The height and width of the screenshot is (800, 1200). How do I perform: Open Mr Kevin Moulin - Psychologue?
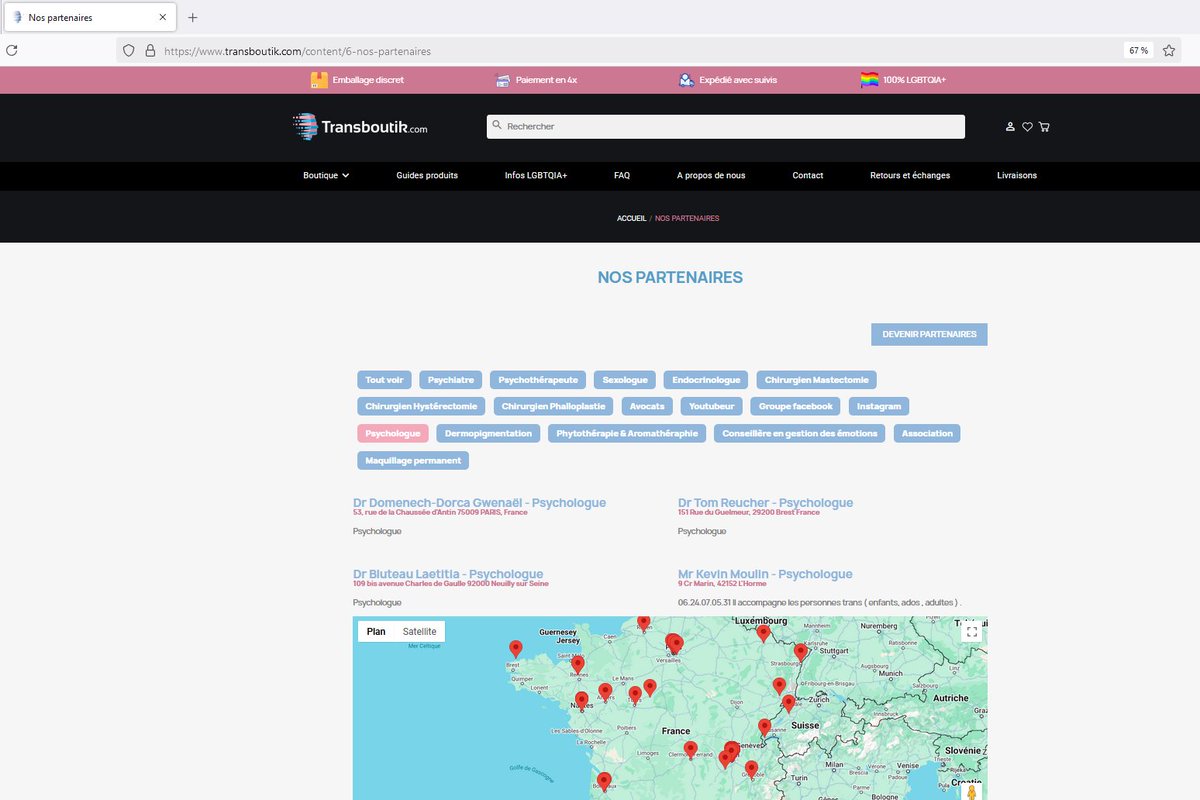[765, 575]
